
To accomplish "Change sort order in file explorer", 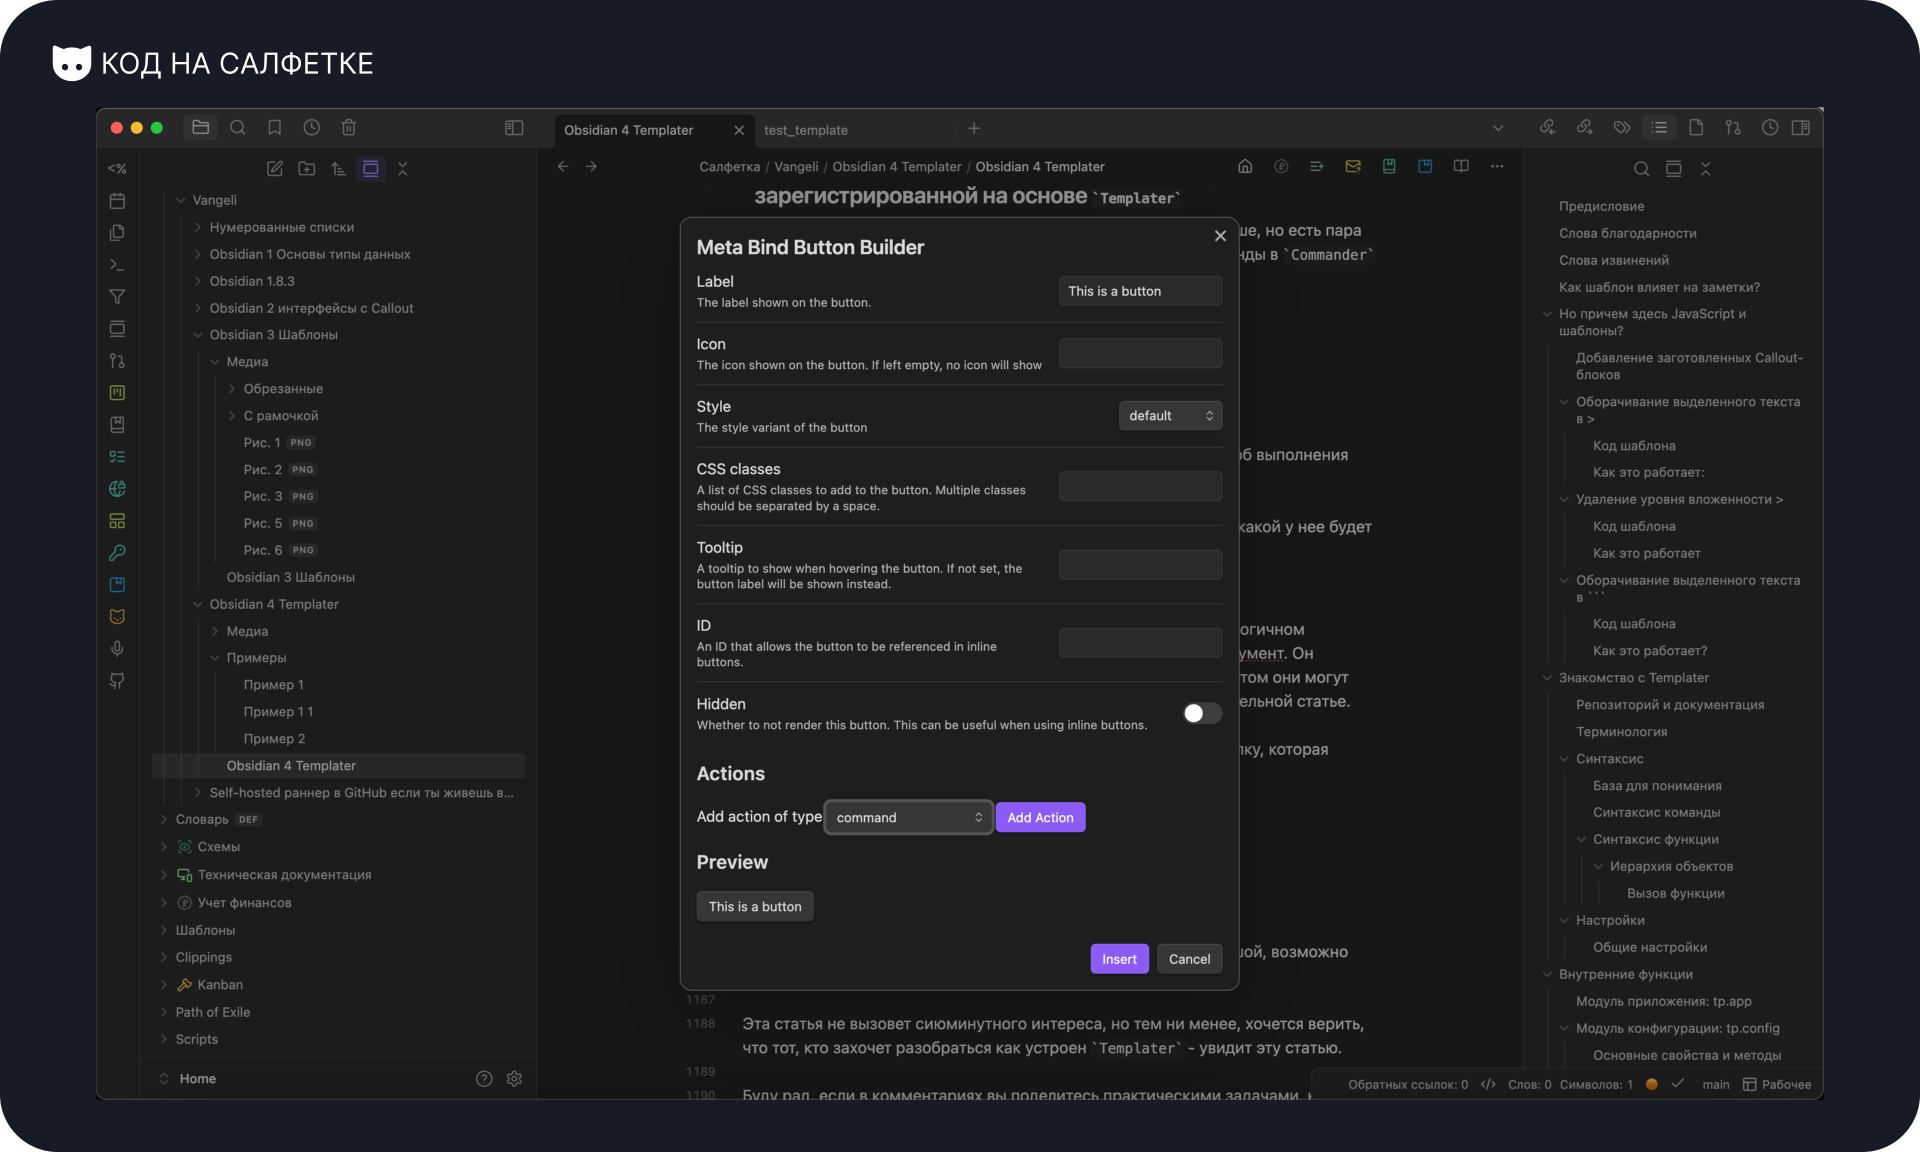I will click(x=339, y=169).
